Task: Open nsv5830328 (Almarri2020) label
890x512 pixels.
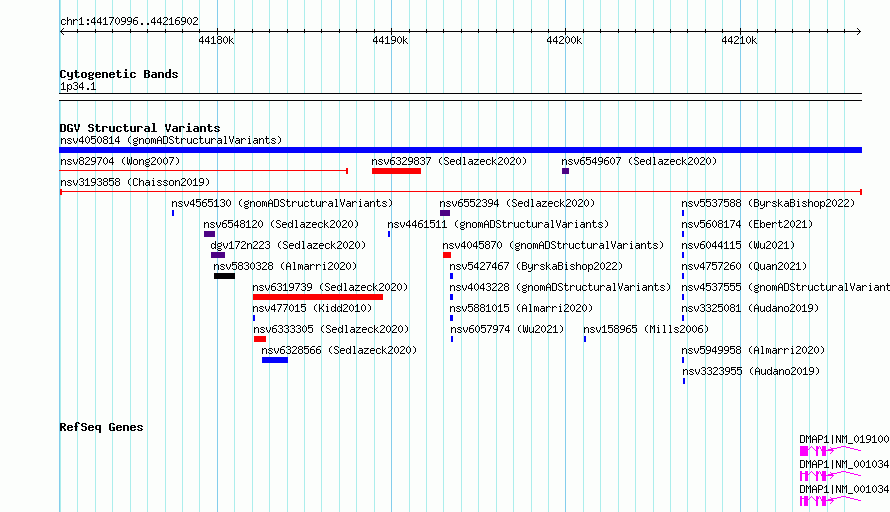Action: click(x=285, y=266)
